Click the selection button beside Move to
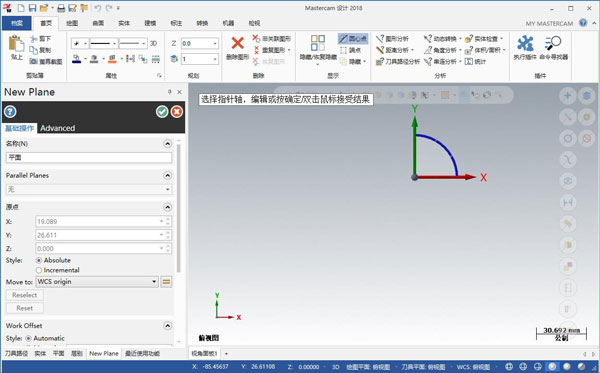This screenshot has height=373, width=600. click(x=166, y=282)
